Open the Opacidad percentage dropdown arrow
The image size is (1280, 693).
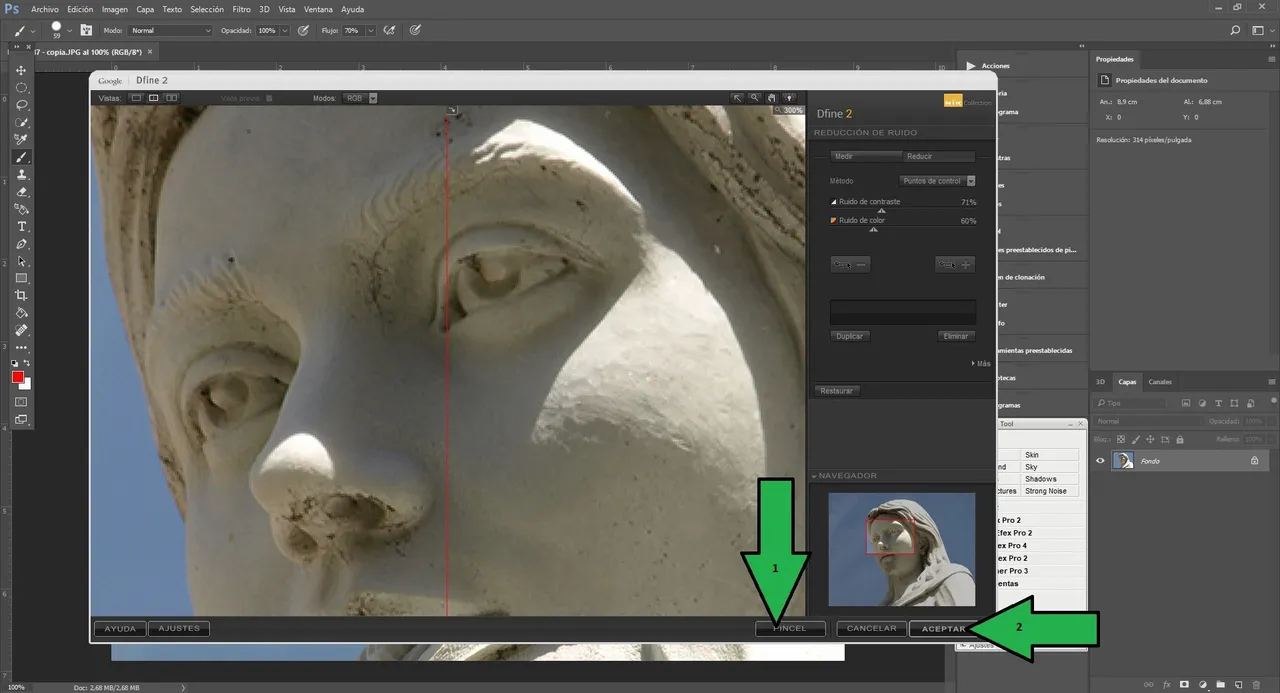click(284, 31)
